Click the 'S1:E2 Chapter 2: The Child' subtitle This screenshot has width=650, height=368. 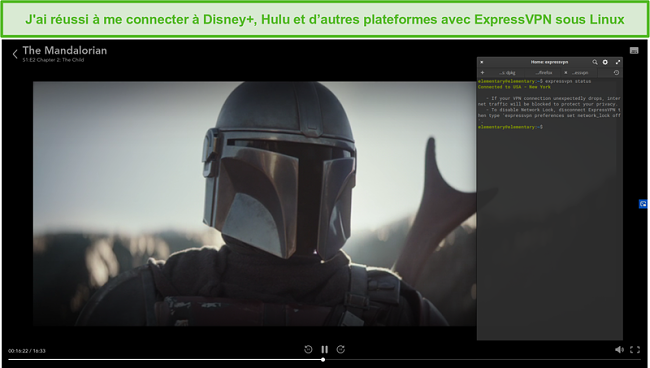53,60
